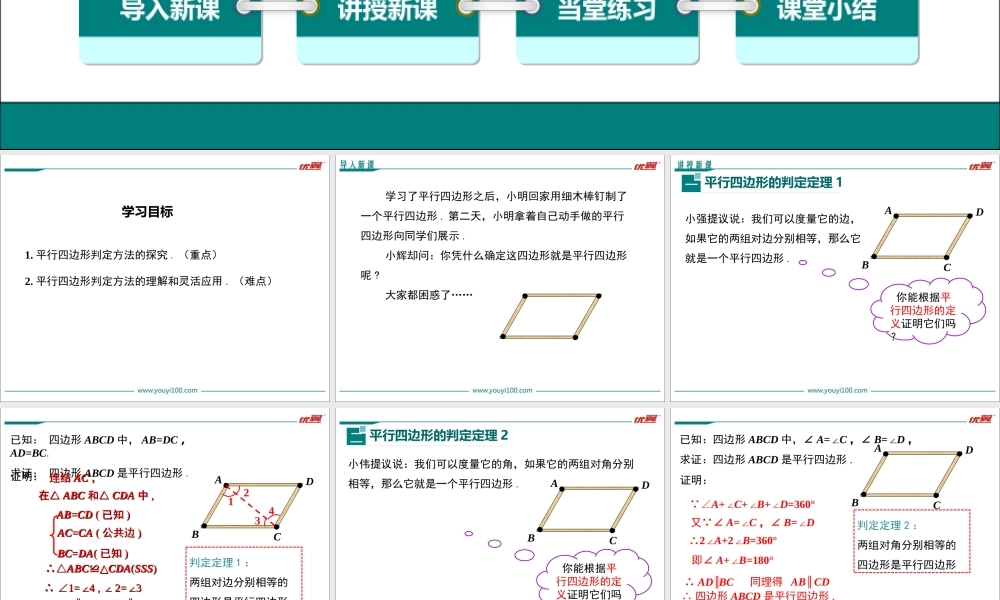The width and height of the screenshot is (1000, 600).
Task: Click the line AC=CA (公共边)
Action: [99, 533]
